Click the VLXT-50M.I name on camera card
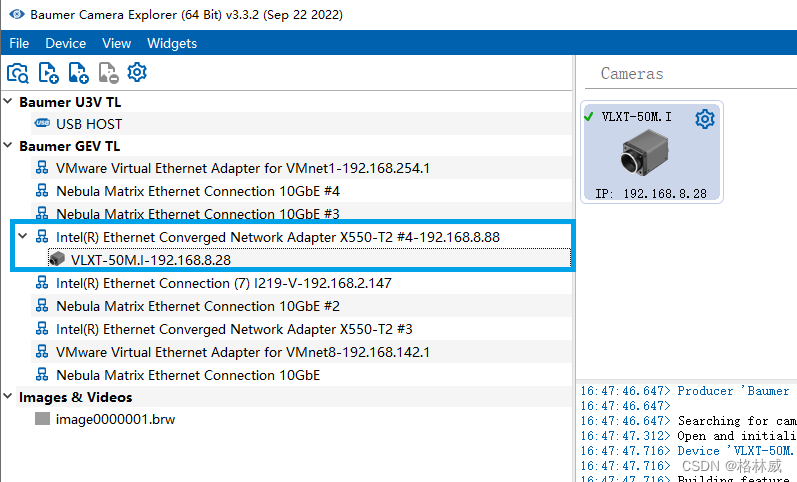The height and width of the screenshot is (482, 797). tap(636, 117)
